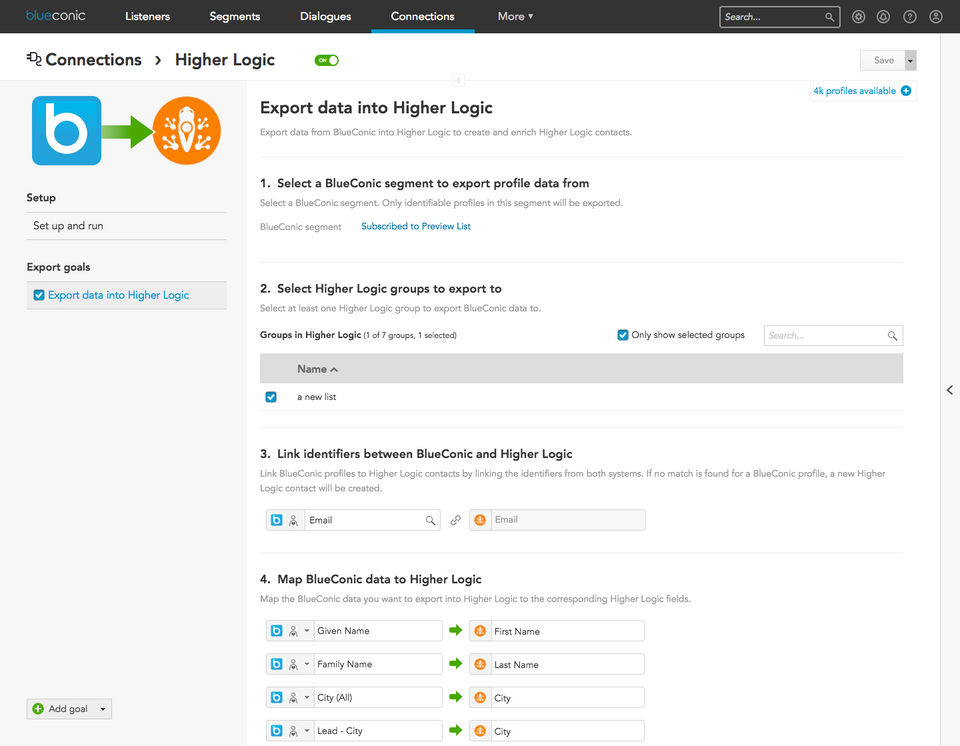Open the More menu in navigation

click(x=515, y=17)
